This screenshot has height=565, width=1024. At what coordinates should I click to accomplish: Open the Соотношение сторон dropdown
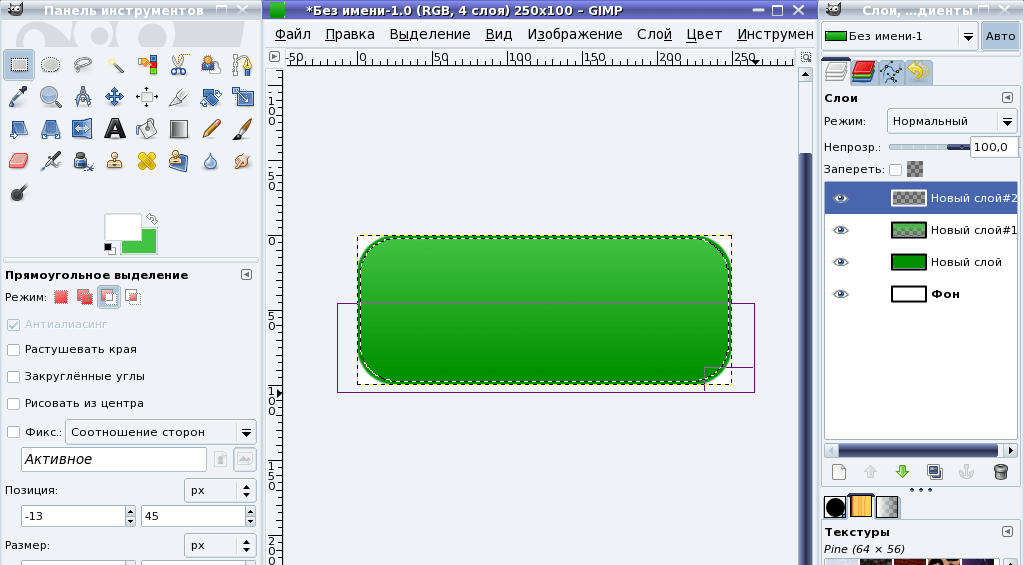coord(161,432)
